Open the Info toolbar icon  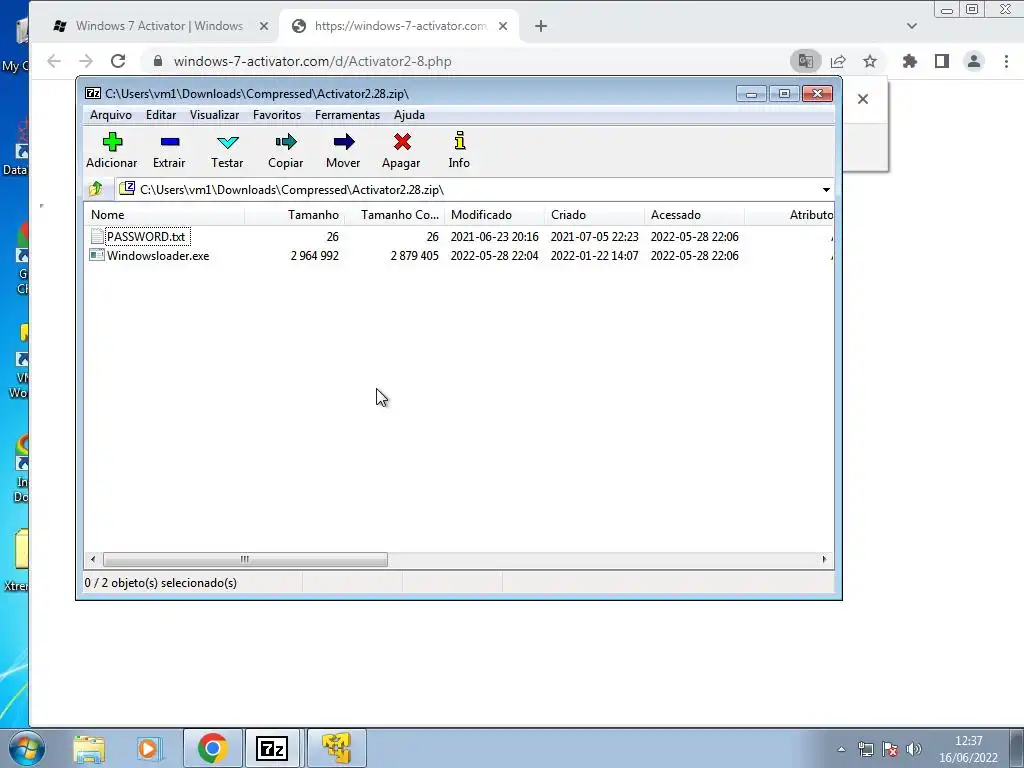tap(460, 141)
